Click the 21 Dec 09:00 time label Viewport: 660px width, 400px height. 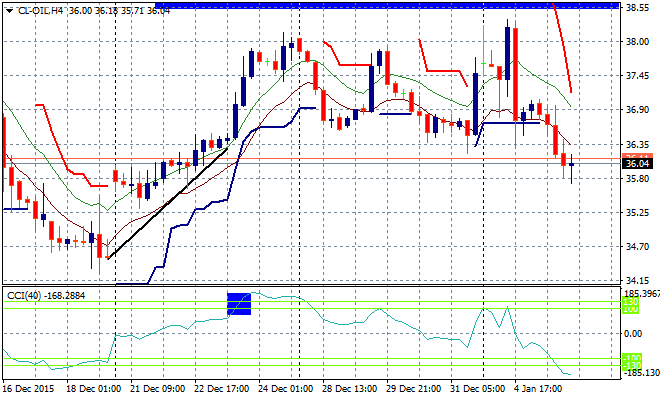(x=157, y=388)
